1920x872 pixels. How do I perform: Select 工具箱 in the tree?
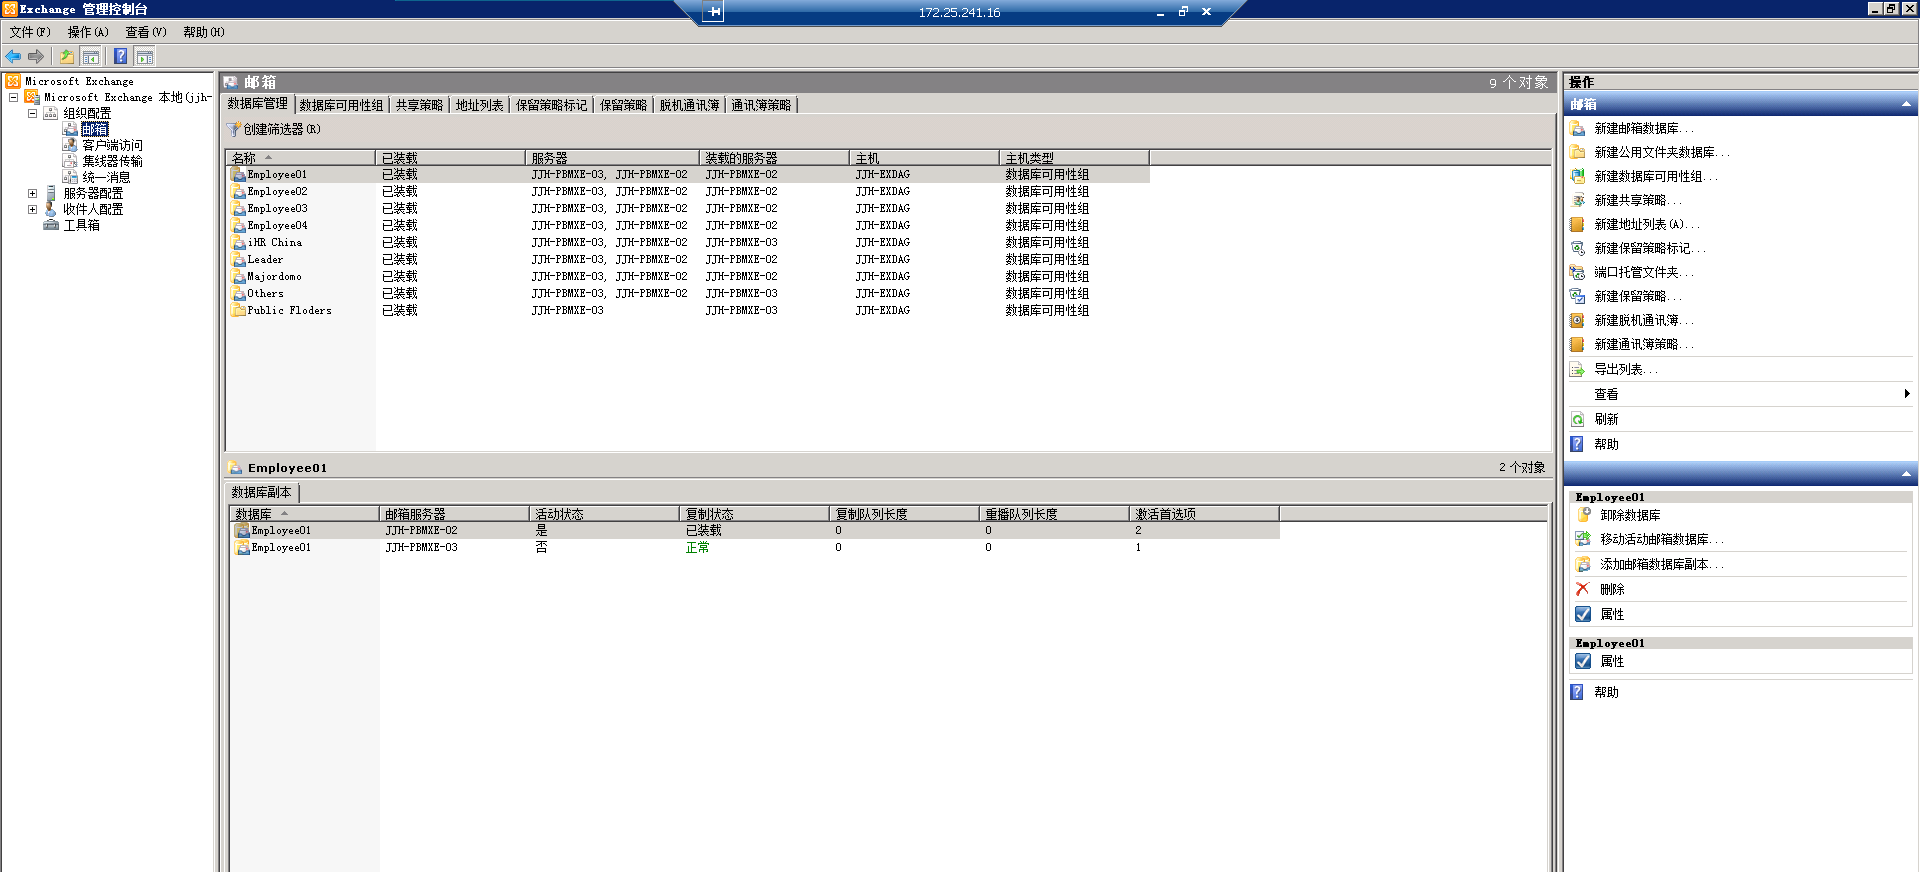click(x=82, y=226)
